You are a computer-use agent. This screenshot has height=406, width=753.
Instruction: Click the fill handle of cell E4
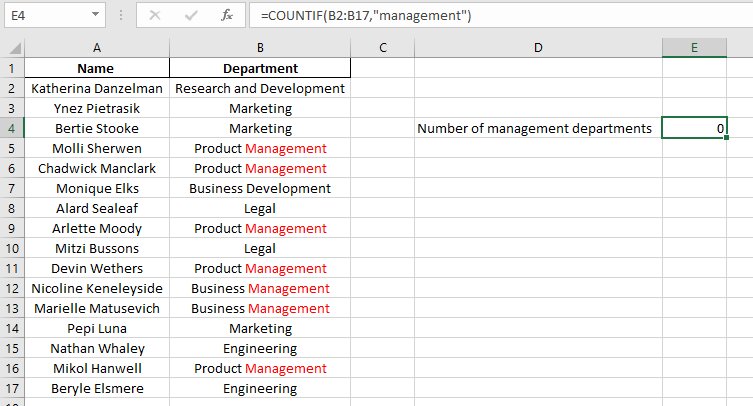727,138
